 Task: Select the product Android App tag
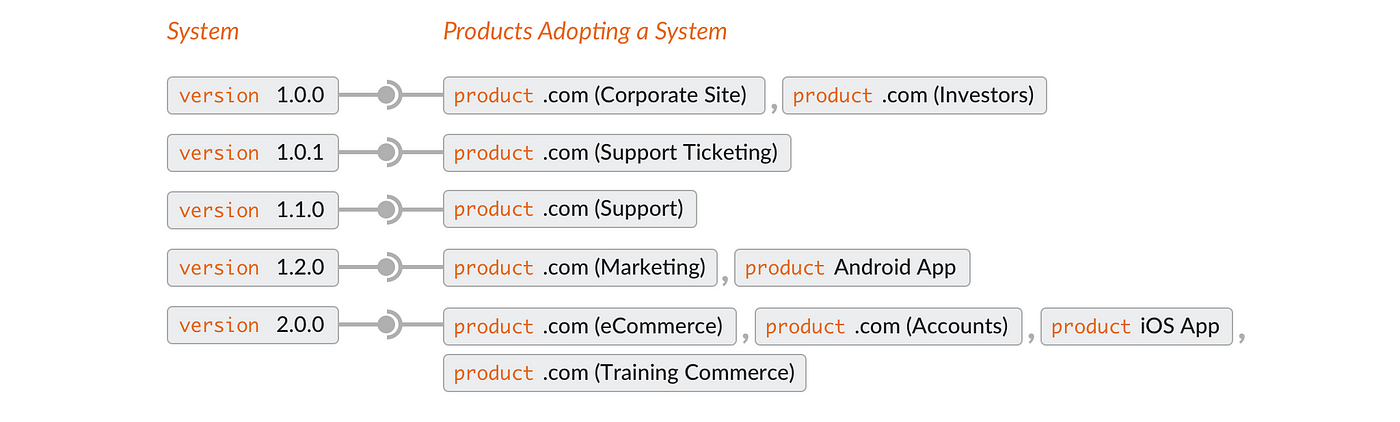pyautogui.click(x=852, y=267)
